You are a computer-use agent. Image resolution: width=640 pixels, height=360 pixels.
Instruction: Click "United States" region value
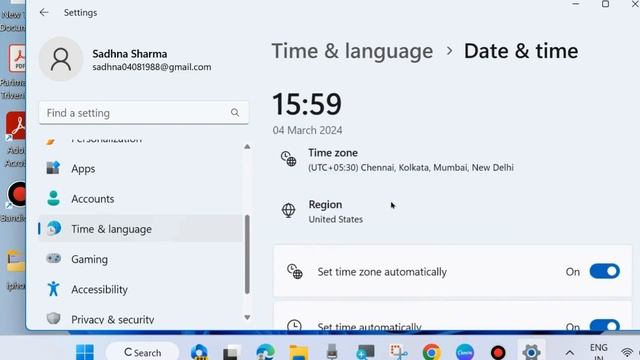(x=336, y=220)
